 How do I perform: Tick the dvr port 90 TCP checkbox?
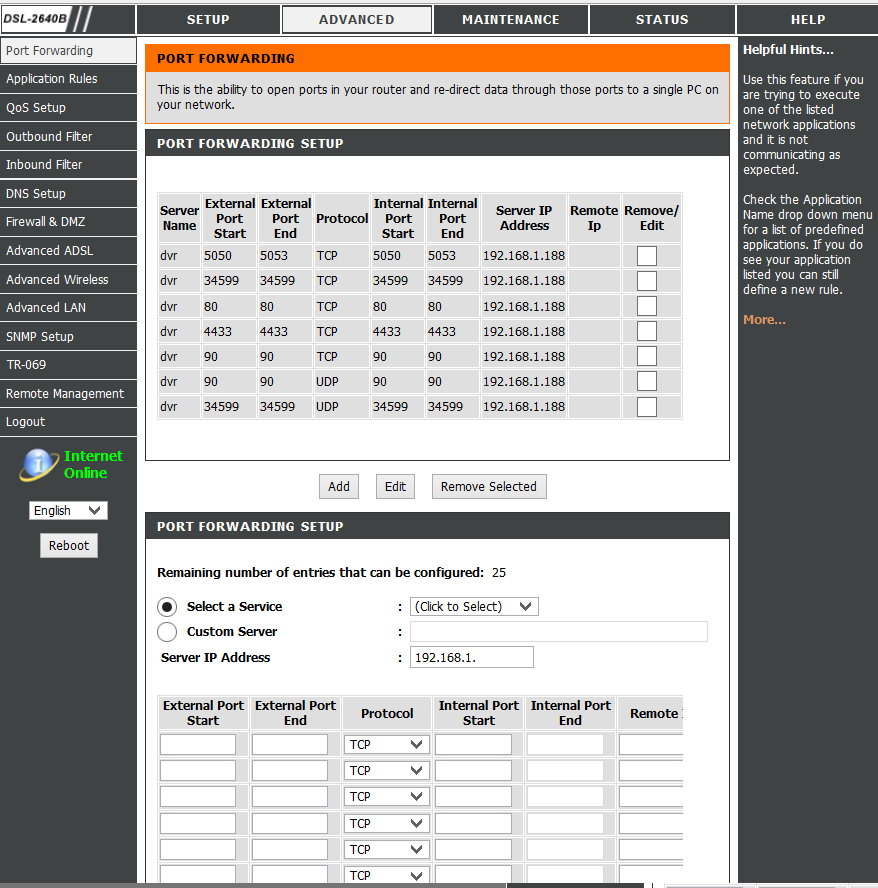(x=646, y=357)
